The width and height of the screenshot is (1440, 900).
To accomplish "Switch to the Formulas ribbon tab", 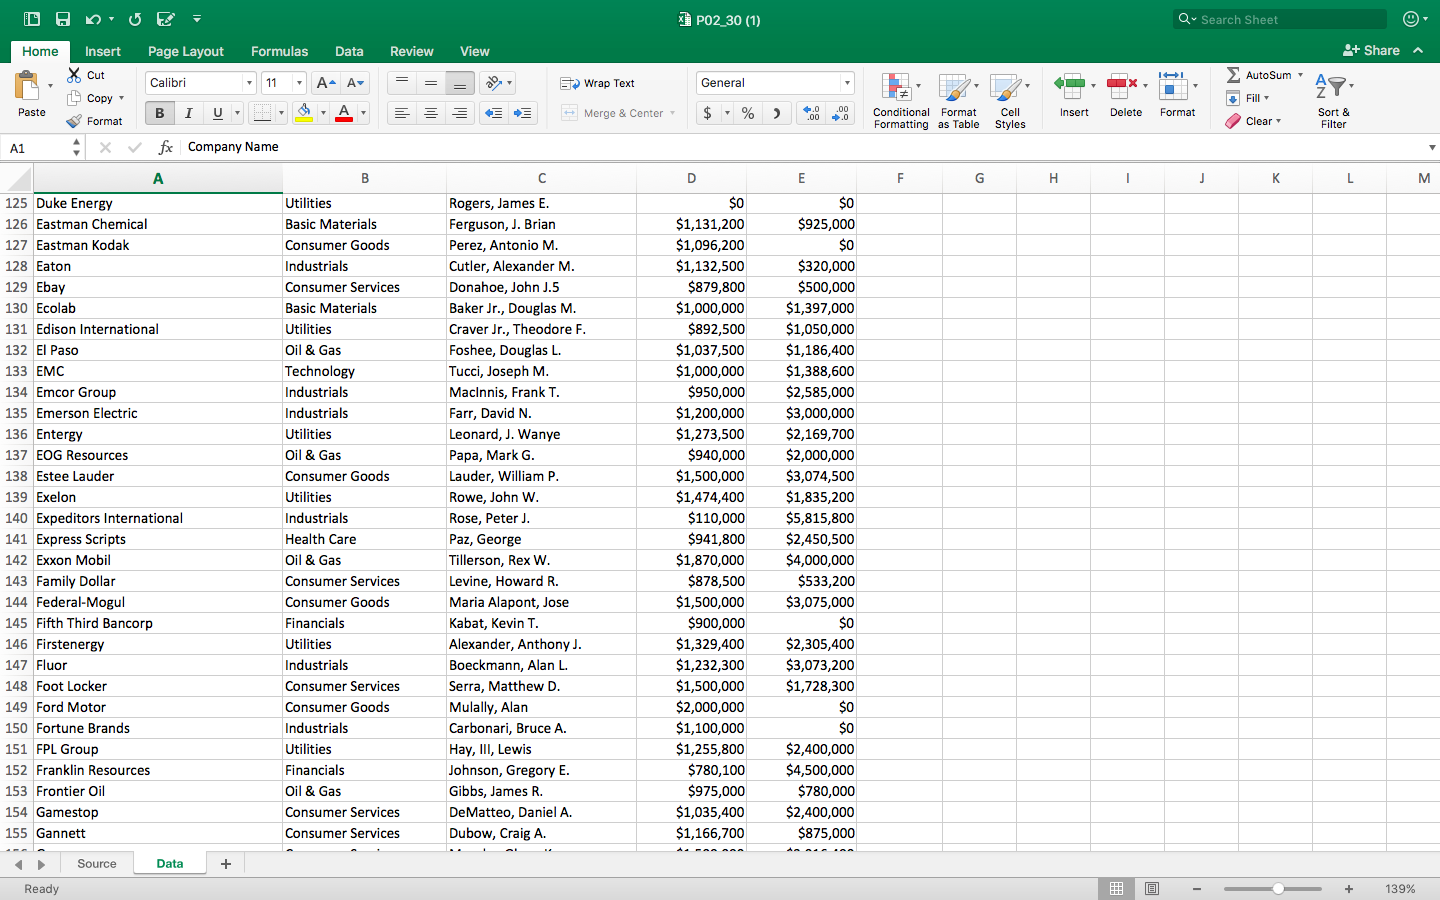I will [x=279, y=51].
